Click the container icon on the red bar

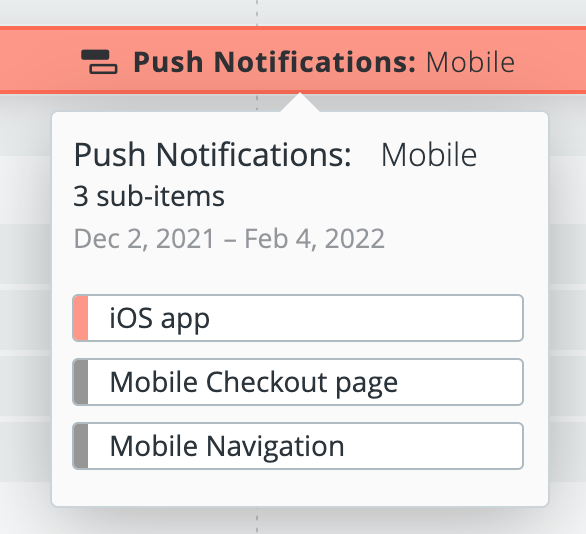99,62
